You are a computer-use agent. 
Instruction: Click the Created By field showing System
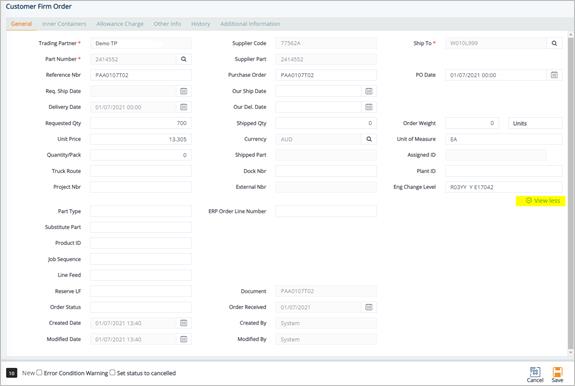[326, 323]
